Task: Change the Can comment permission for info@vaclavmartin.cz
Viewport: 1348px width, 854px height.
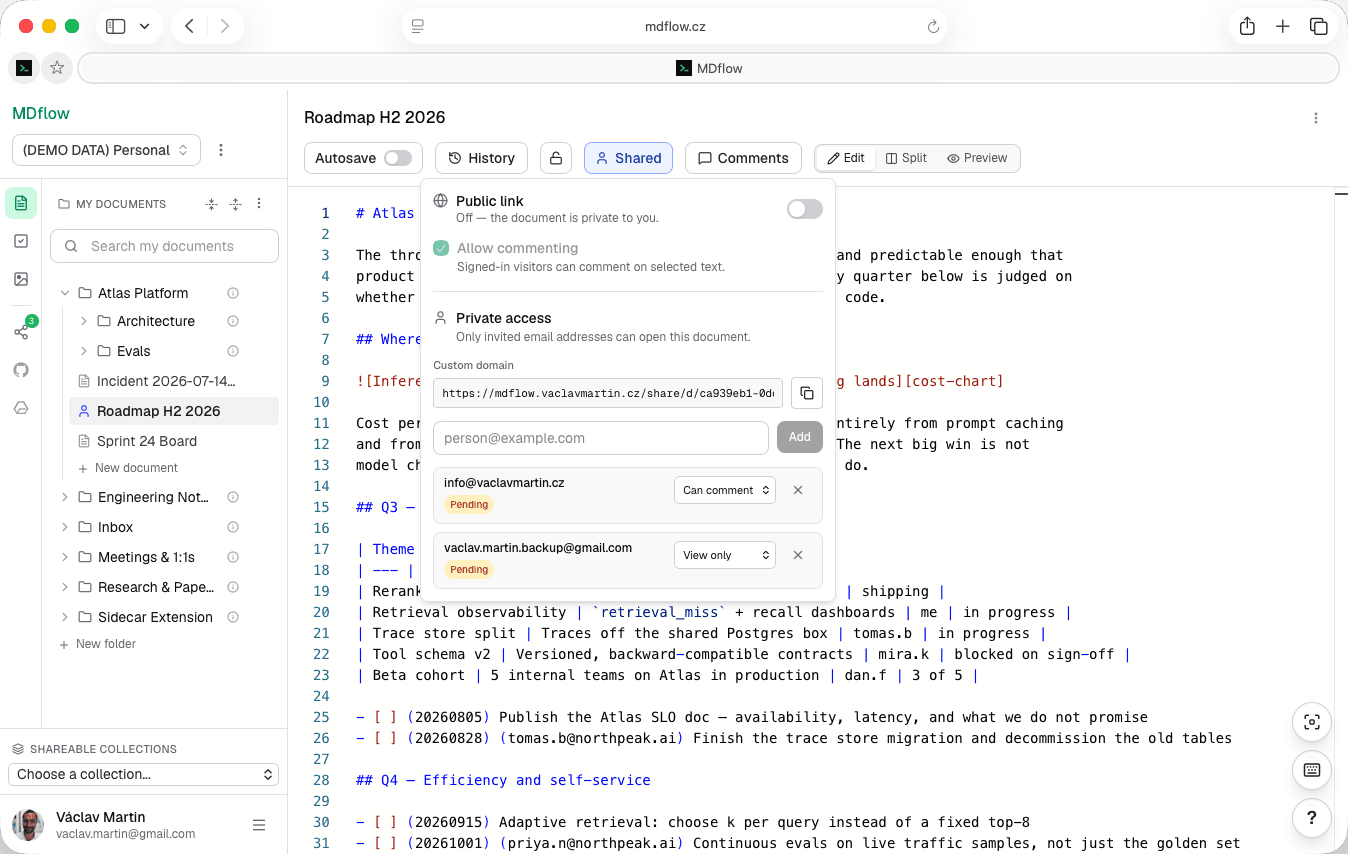Action: 725,490
